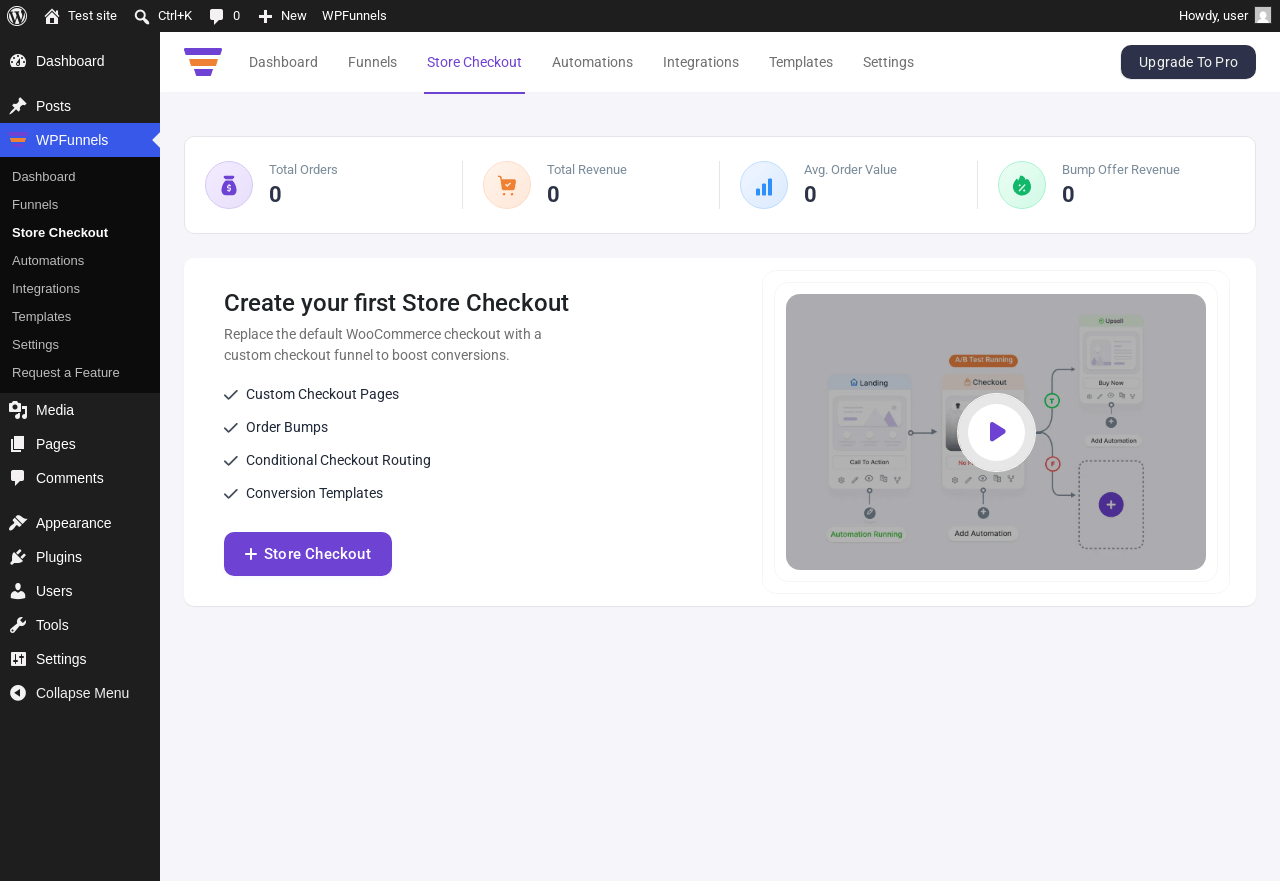Switch to the Funnels tab in header

tap(372, 62)
